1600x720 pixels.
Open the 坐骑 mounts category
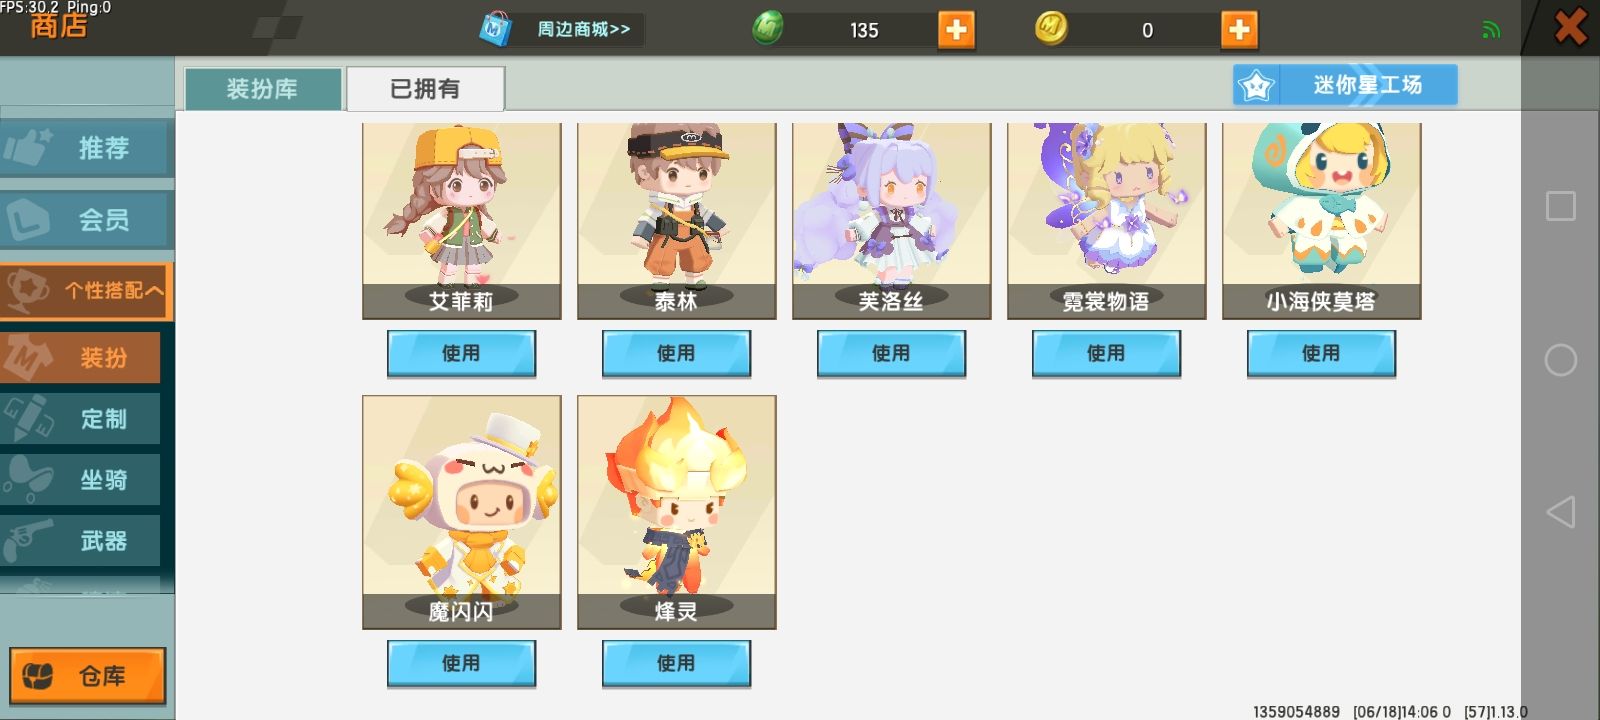[80, 479]
